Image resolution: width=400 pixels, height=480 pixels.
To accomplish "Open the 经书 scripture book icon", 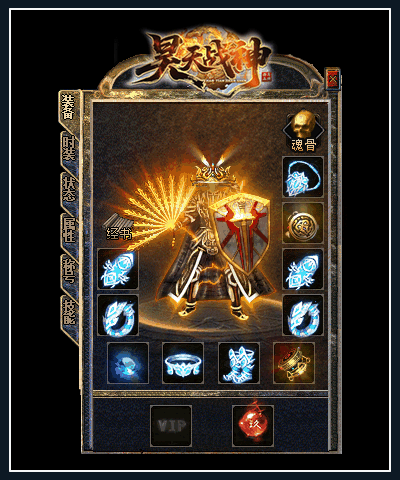I will [119, 227].
